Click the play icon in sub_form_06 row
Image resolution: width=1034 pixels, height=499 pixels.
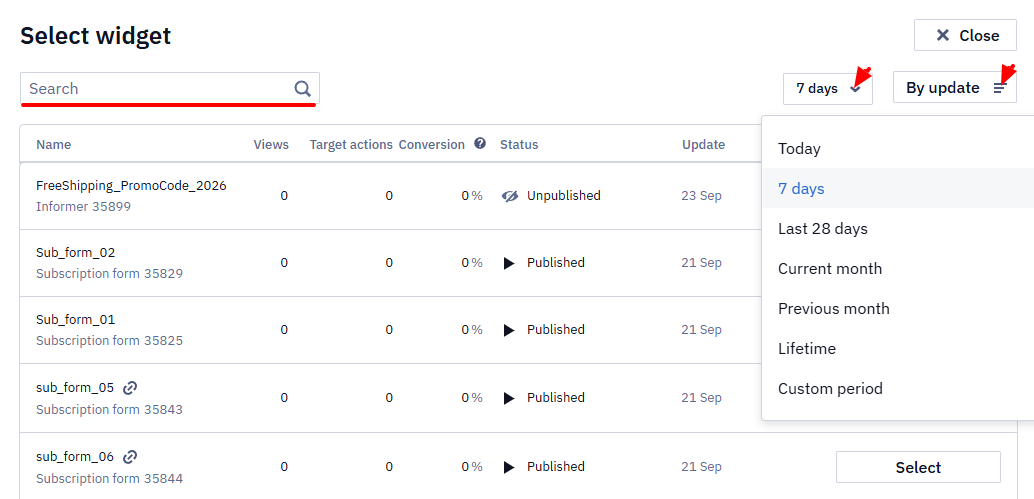[x=509, y=467]
